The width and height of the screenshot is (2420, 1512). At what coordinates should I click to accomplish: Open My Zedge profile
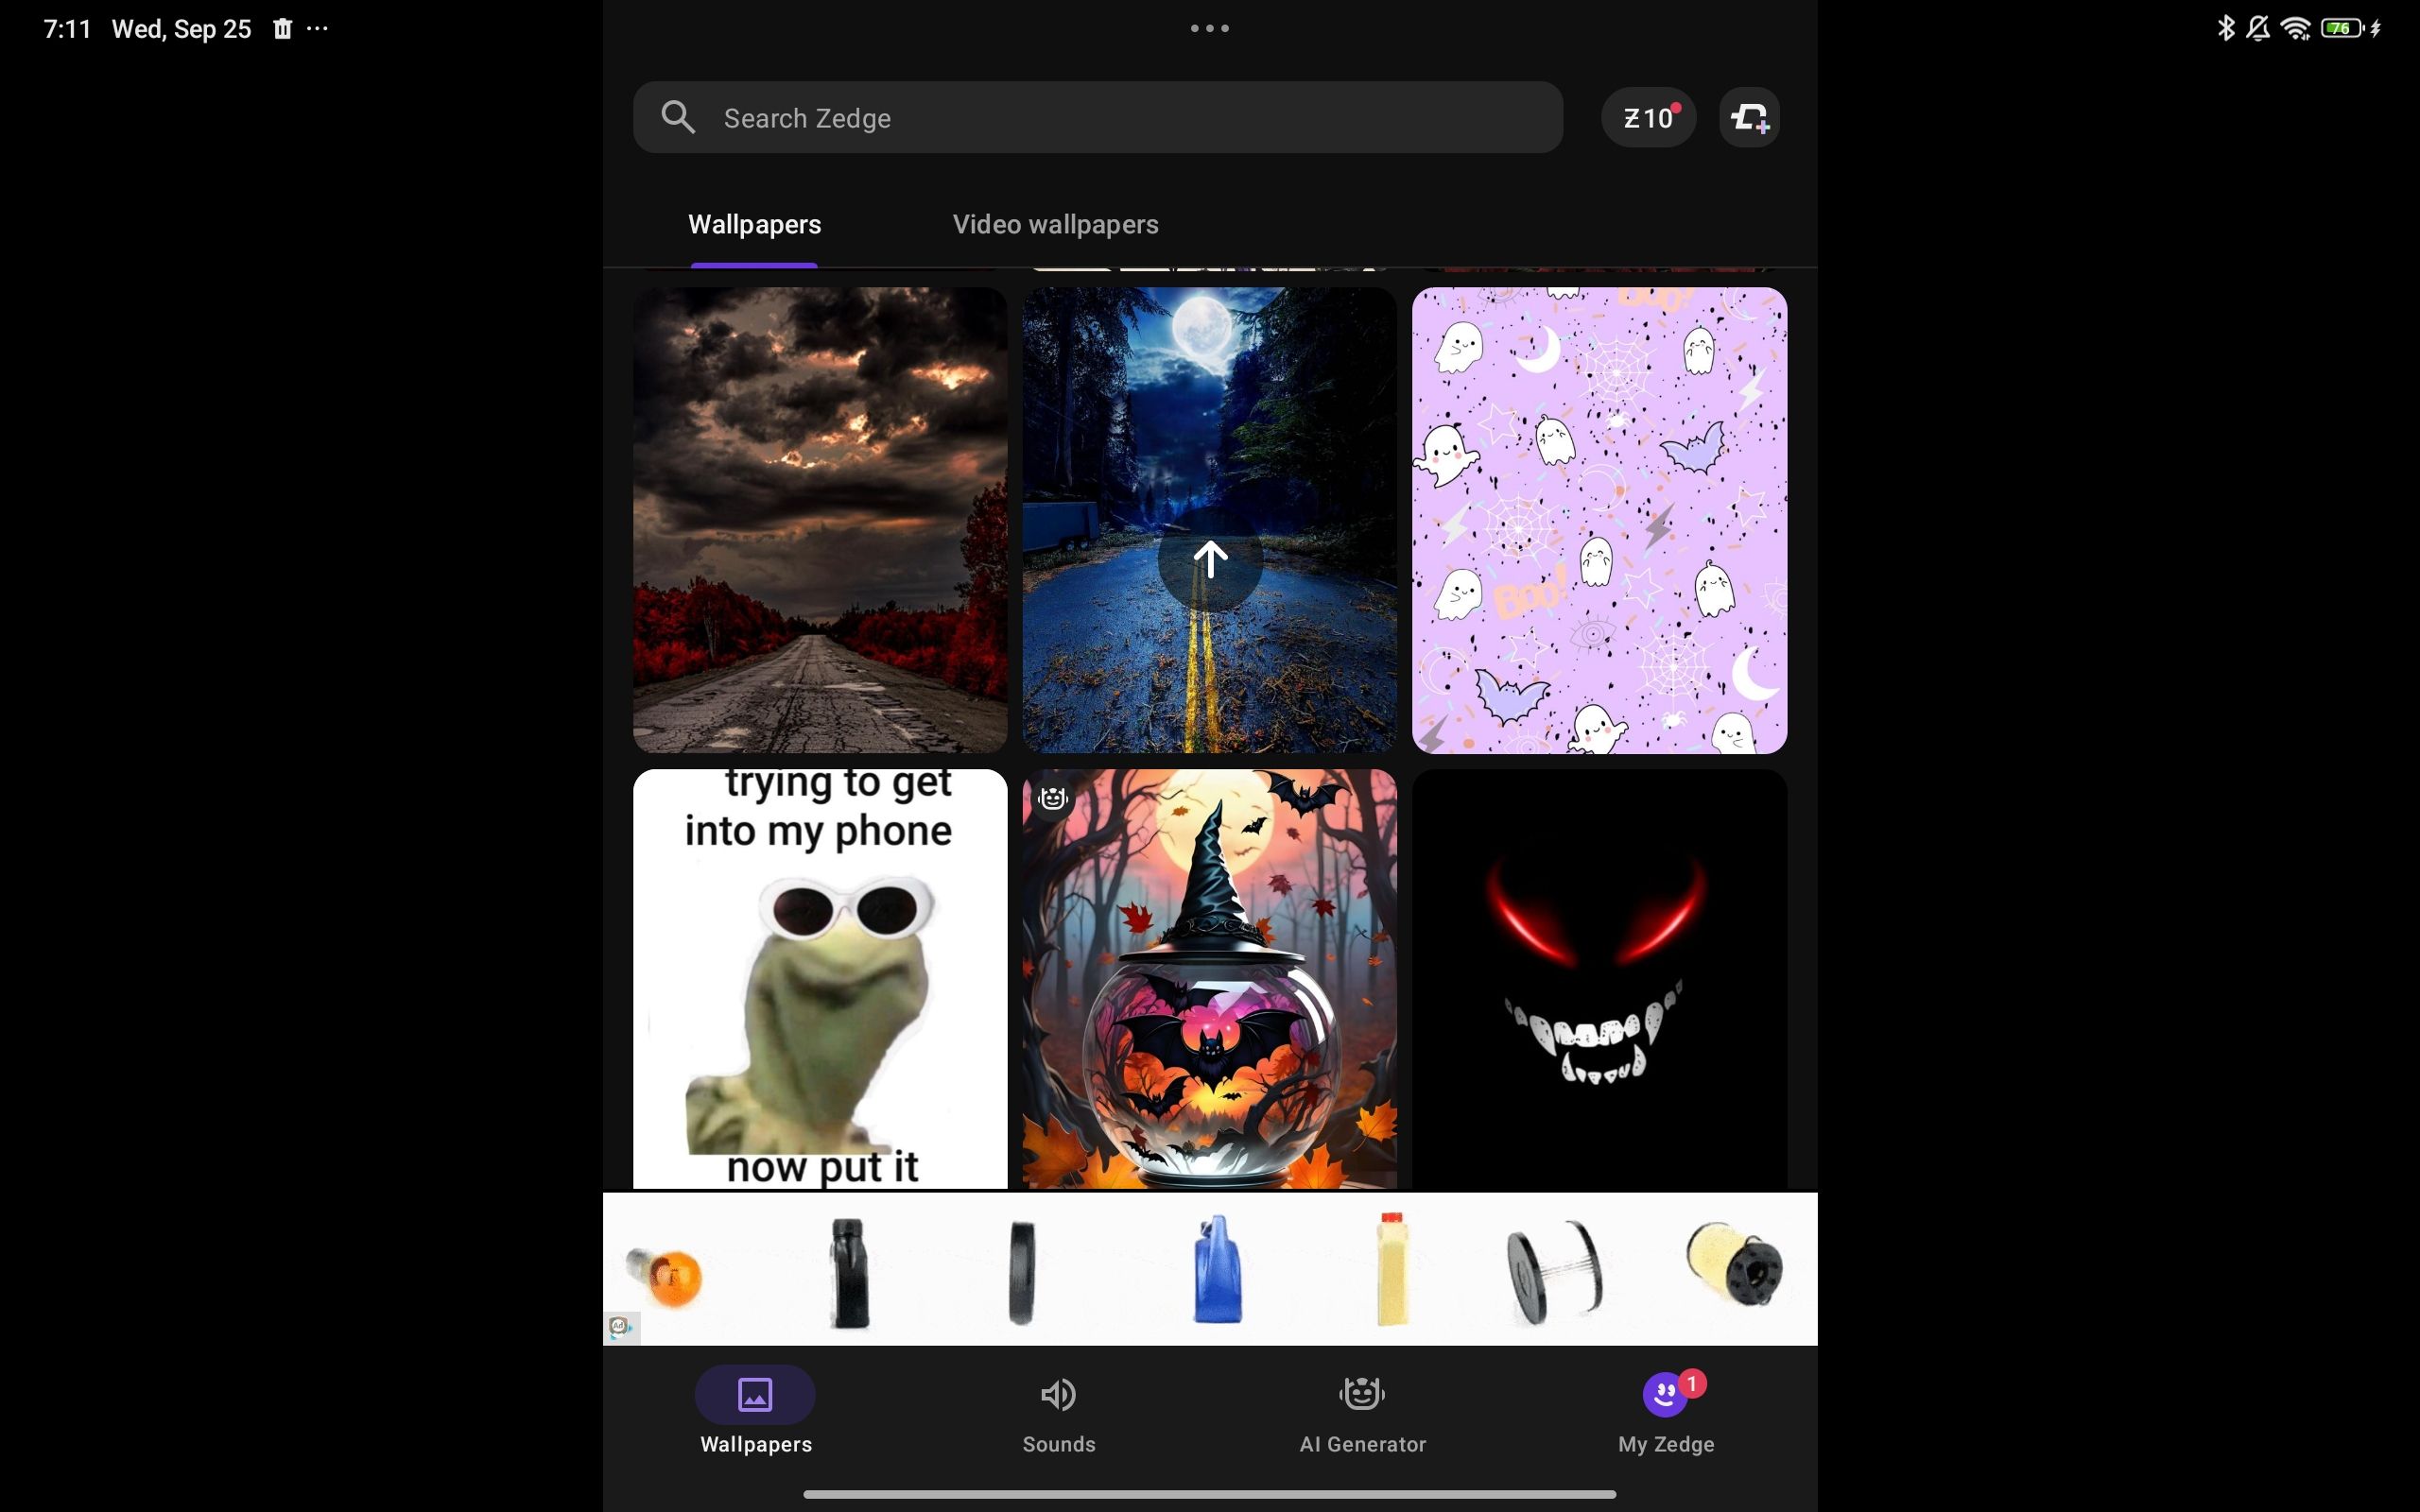click(x=1664, y=1411)
